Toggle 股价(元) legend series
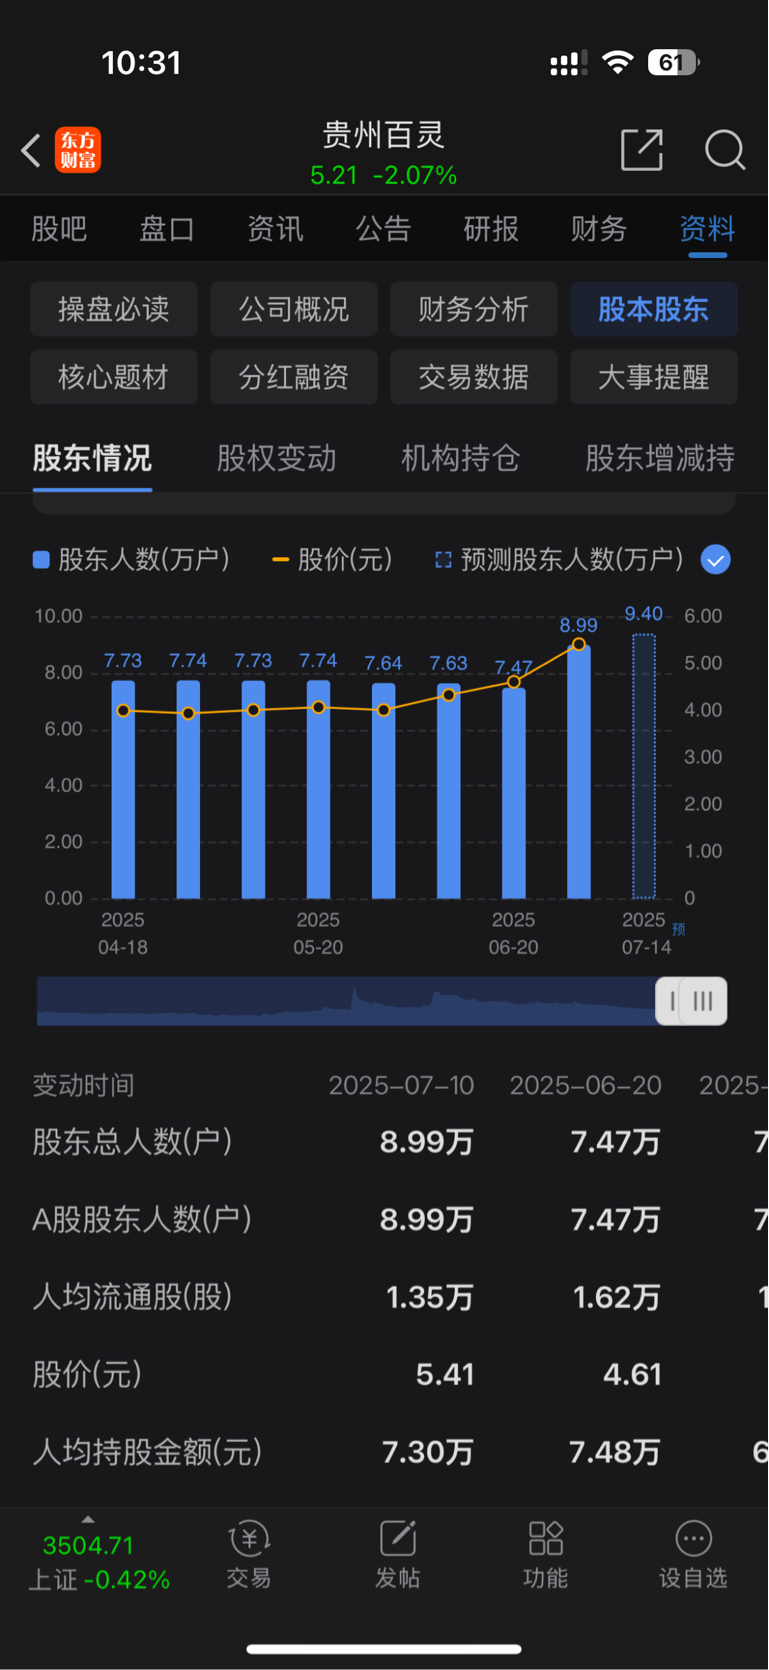 coord(332,560)
